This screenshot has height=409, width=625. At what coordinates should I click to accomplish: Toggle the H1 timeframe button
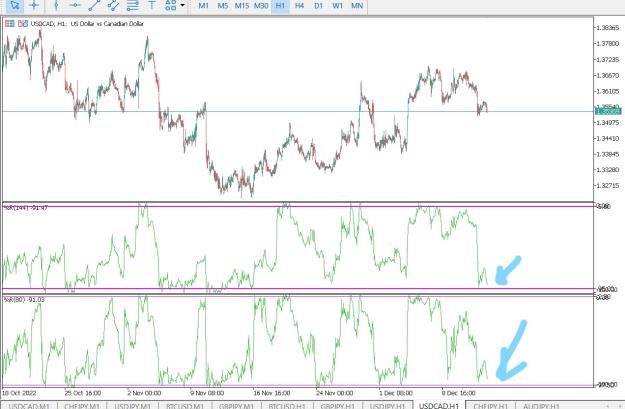(x=280, y=6)
